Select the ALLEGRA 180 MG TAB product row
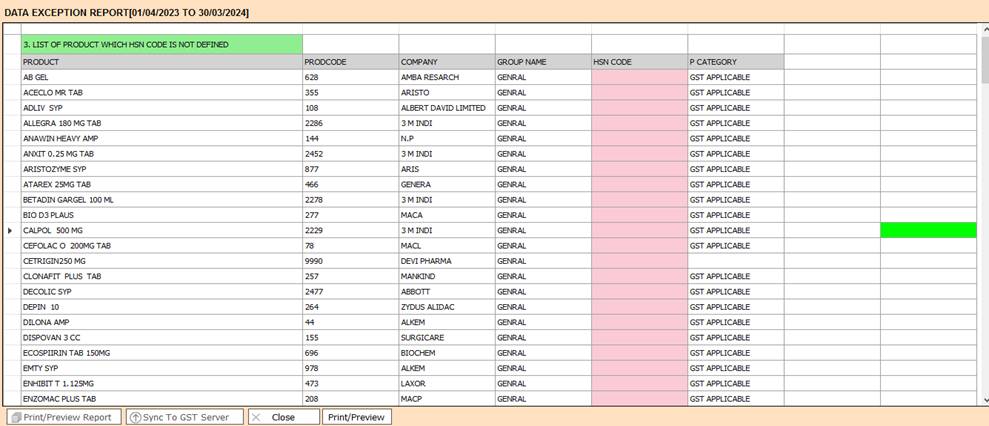 point(160,123)
